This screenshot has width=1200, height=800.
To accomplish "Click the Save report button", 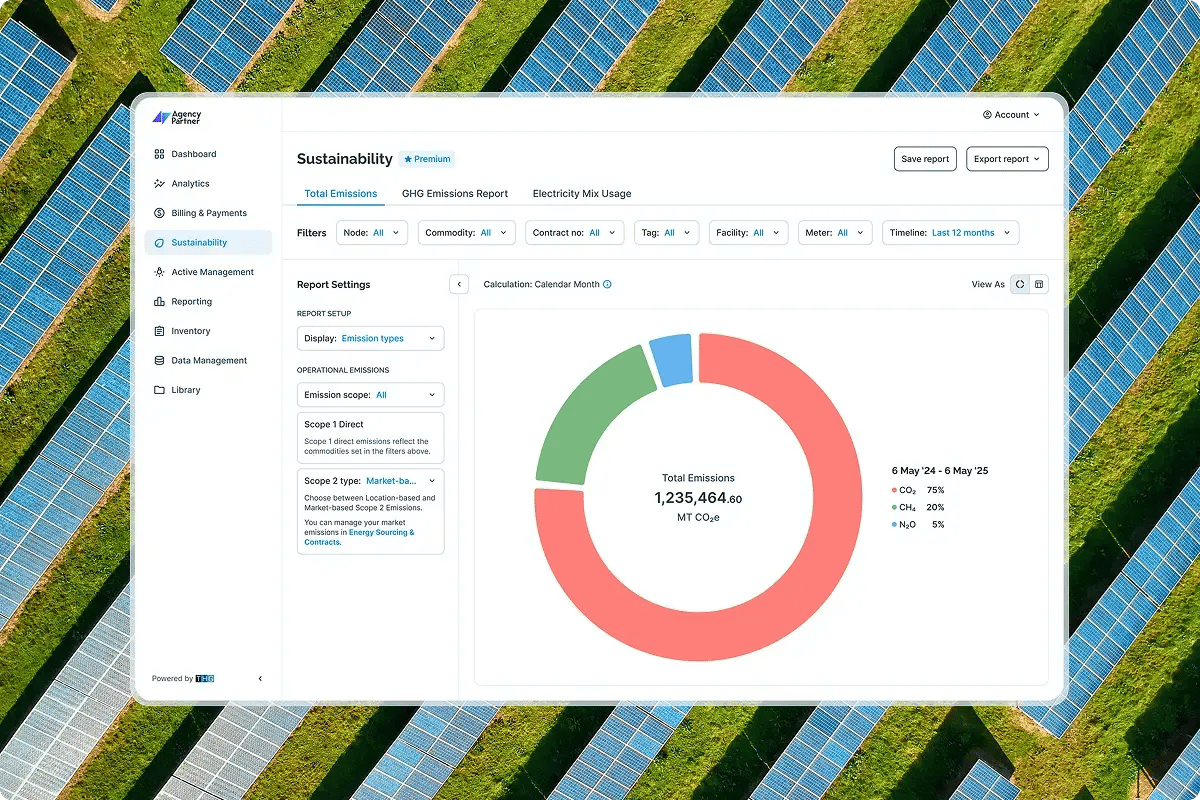I will click(x=924, y=158).
